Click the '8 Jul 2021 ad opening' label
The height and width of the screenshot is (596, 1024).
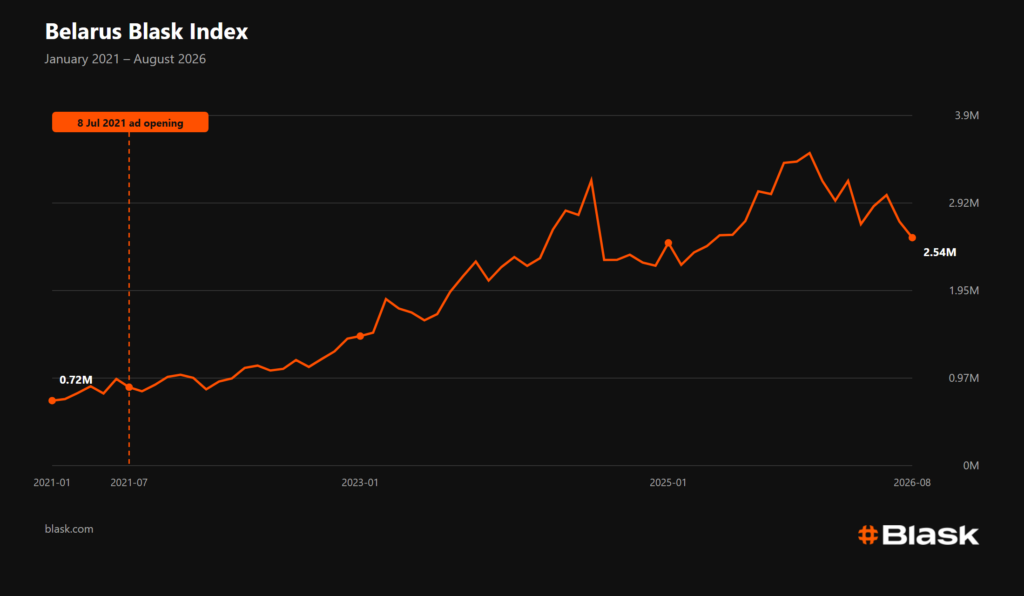click(x=130, y=123)
